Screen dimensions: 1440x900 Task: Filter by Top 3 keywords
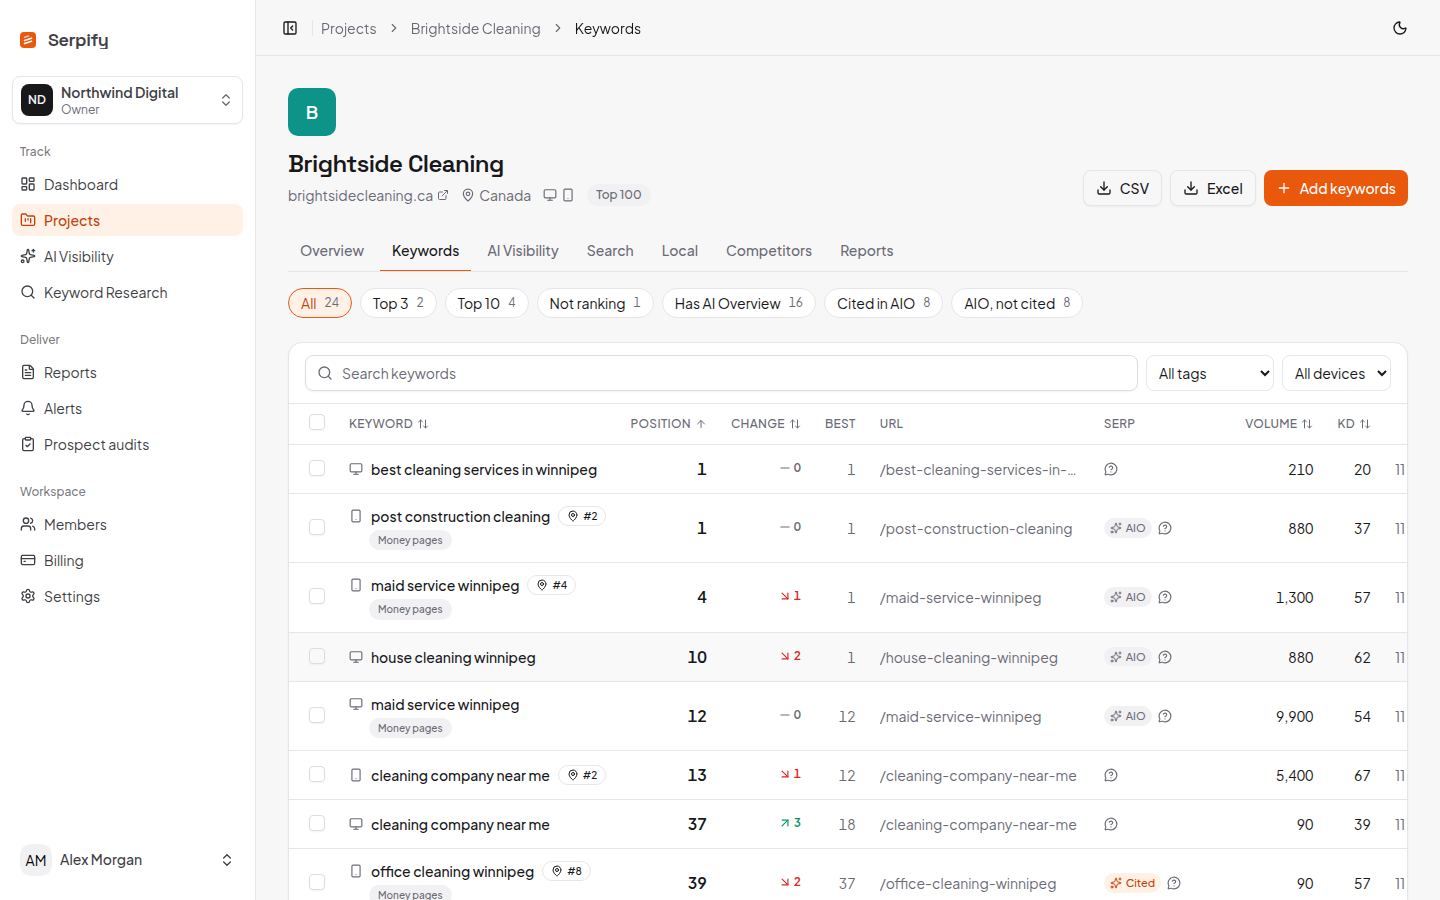click(x=398, y=303)
